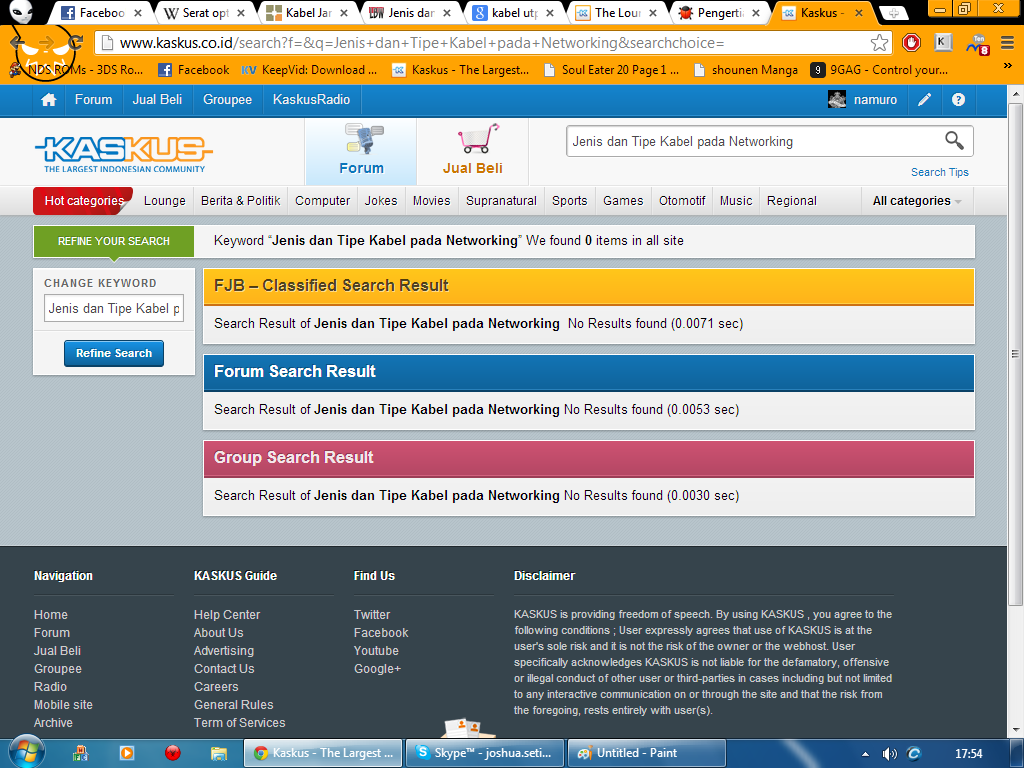The height and width of the screenshot is (768, 1024).
Task: Click the extension icon with 8 badge
Action: [x=978, y=44]
